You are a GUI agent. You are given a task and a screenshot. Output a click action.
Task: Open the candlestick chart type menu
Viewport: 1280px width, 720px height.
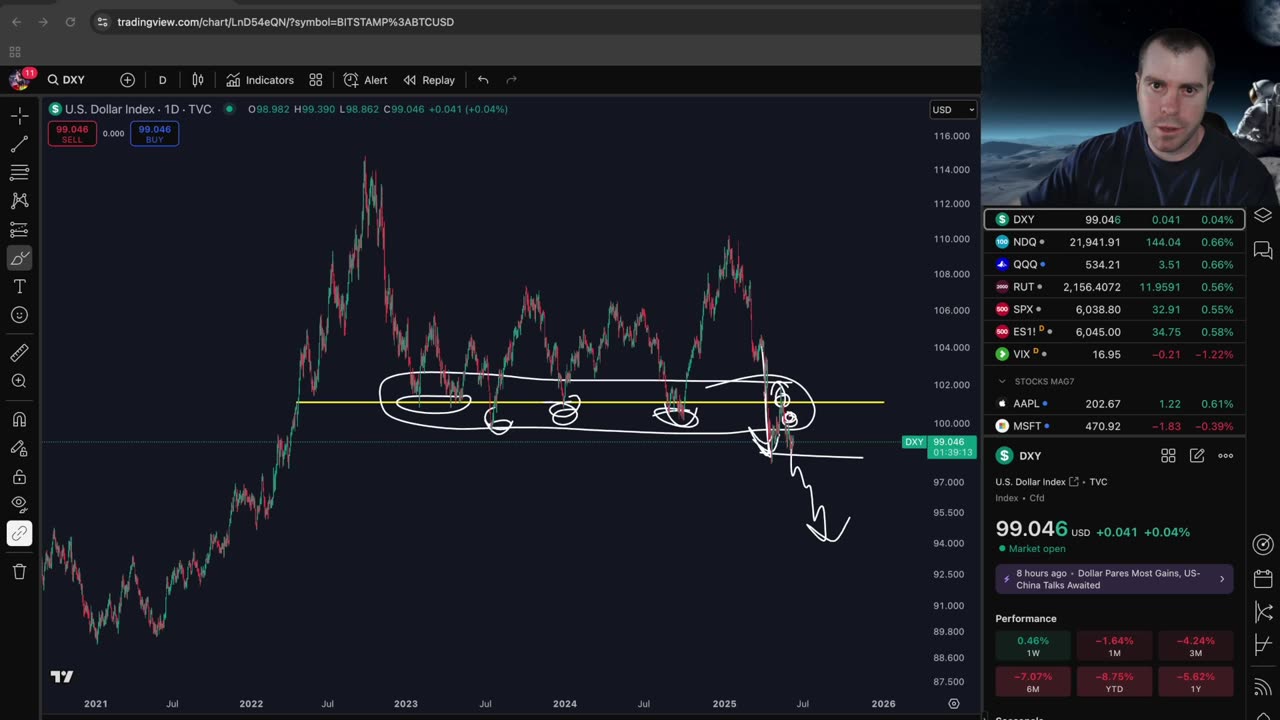click(x=198, y=80)
